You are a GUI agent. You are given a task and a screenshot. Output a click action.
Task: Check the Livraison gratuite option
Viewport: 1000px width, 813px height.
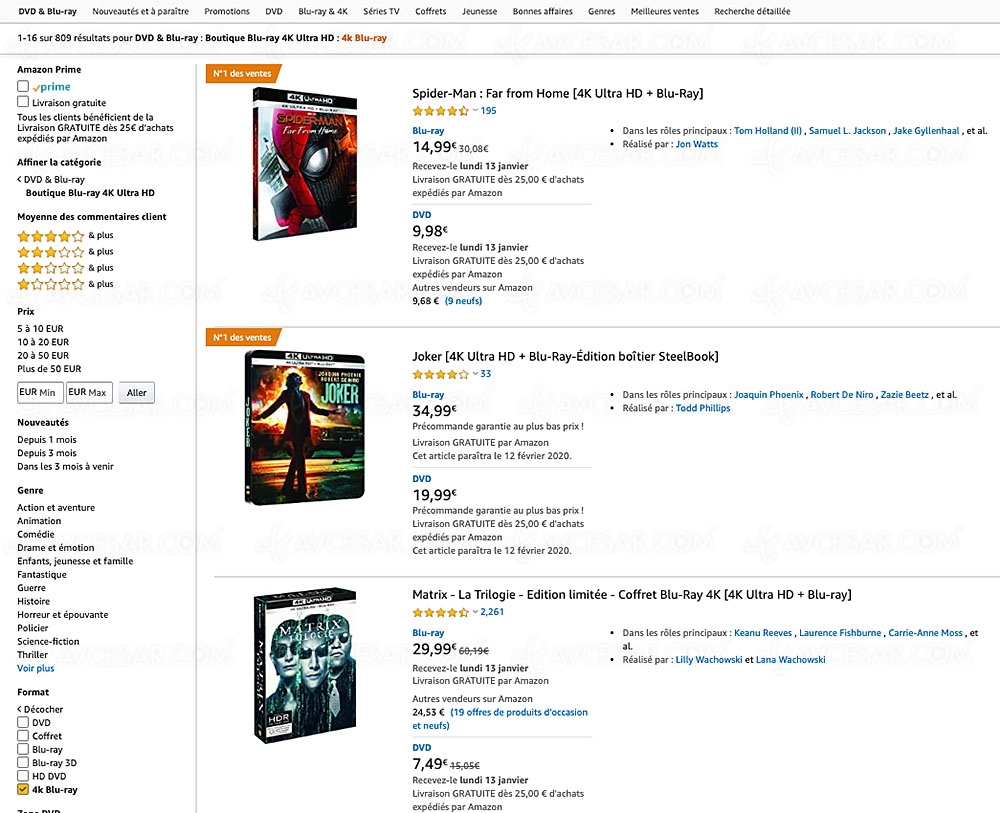pos(22,102)
